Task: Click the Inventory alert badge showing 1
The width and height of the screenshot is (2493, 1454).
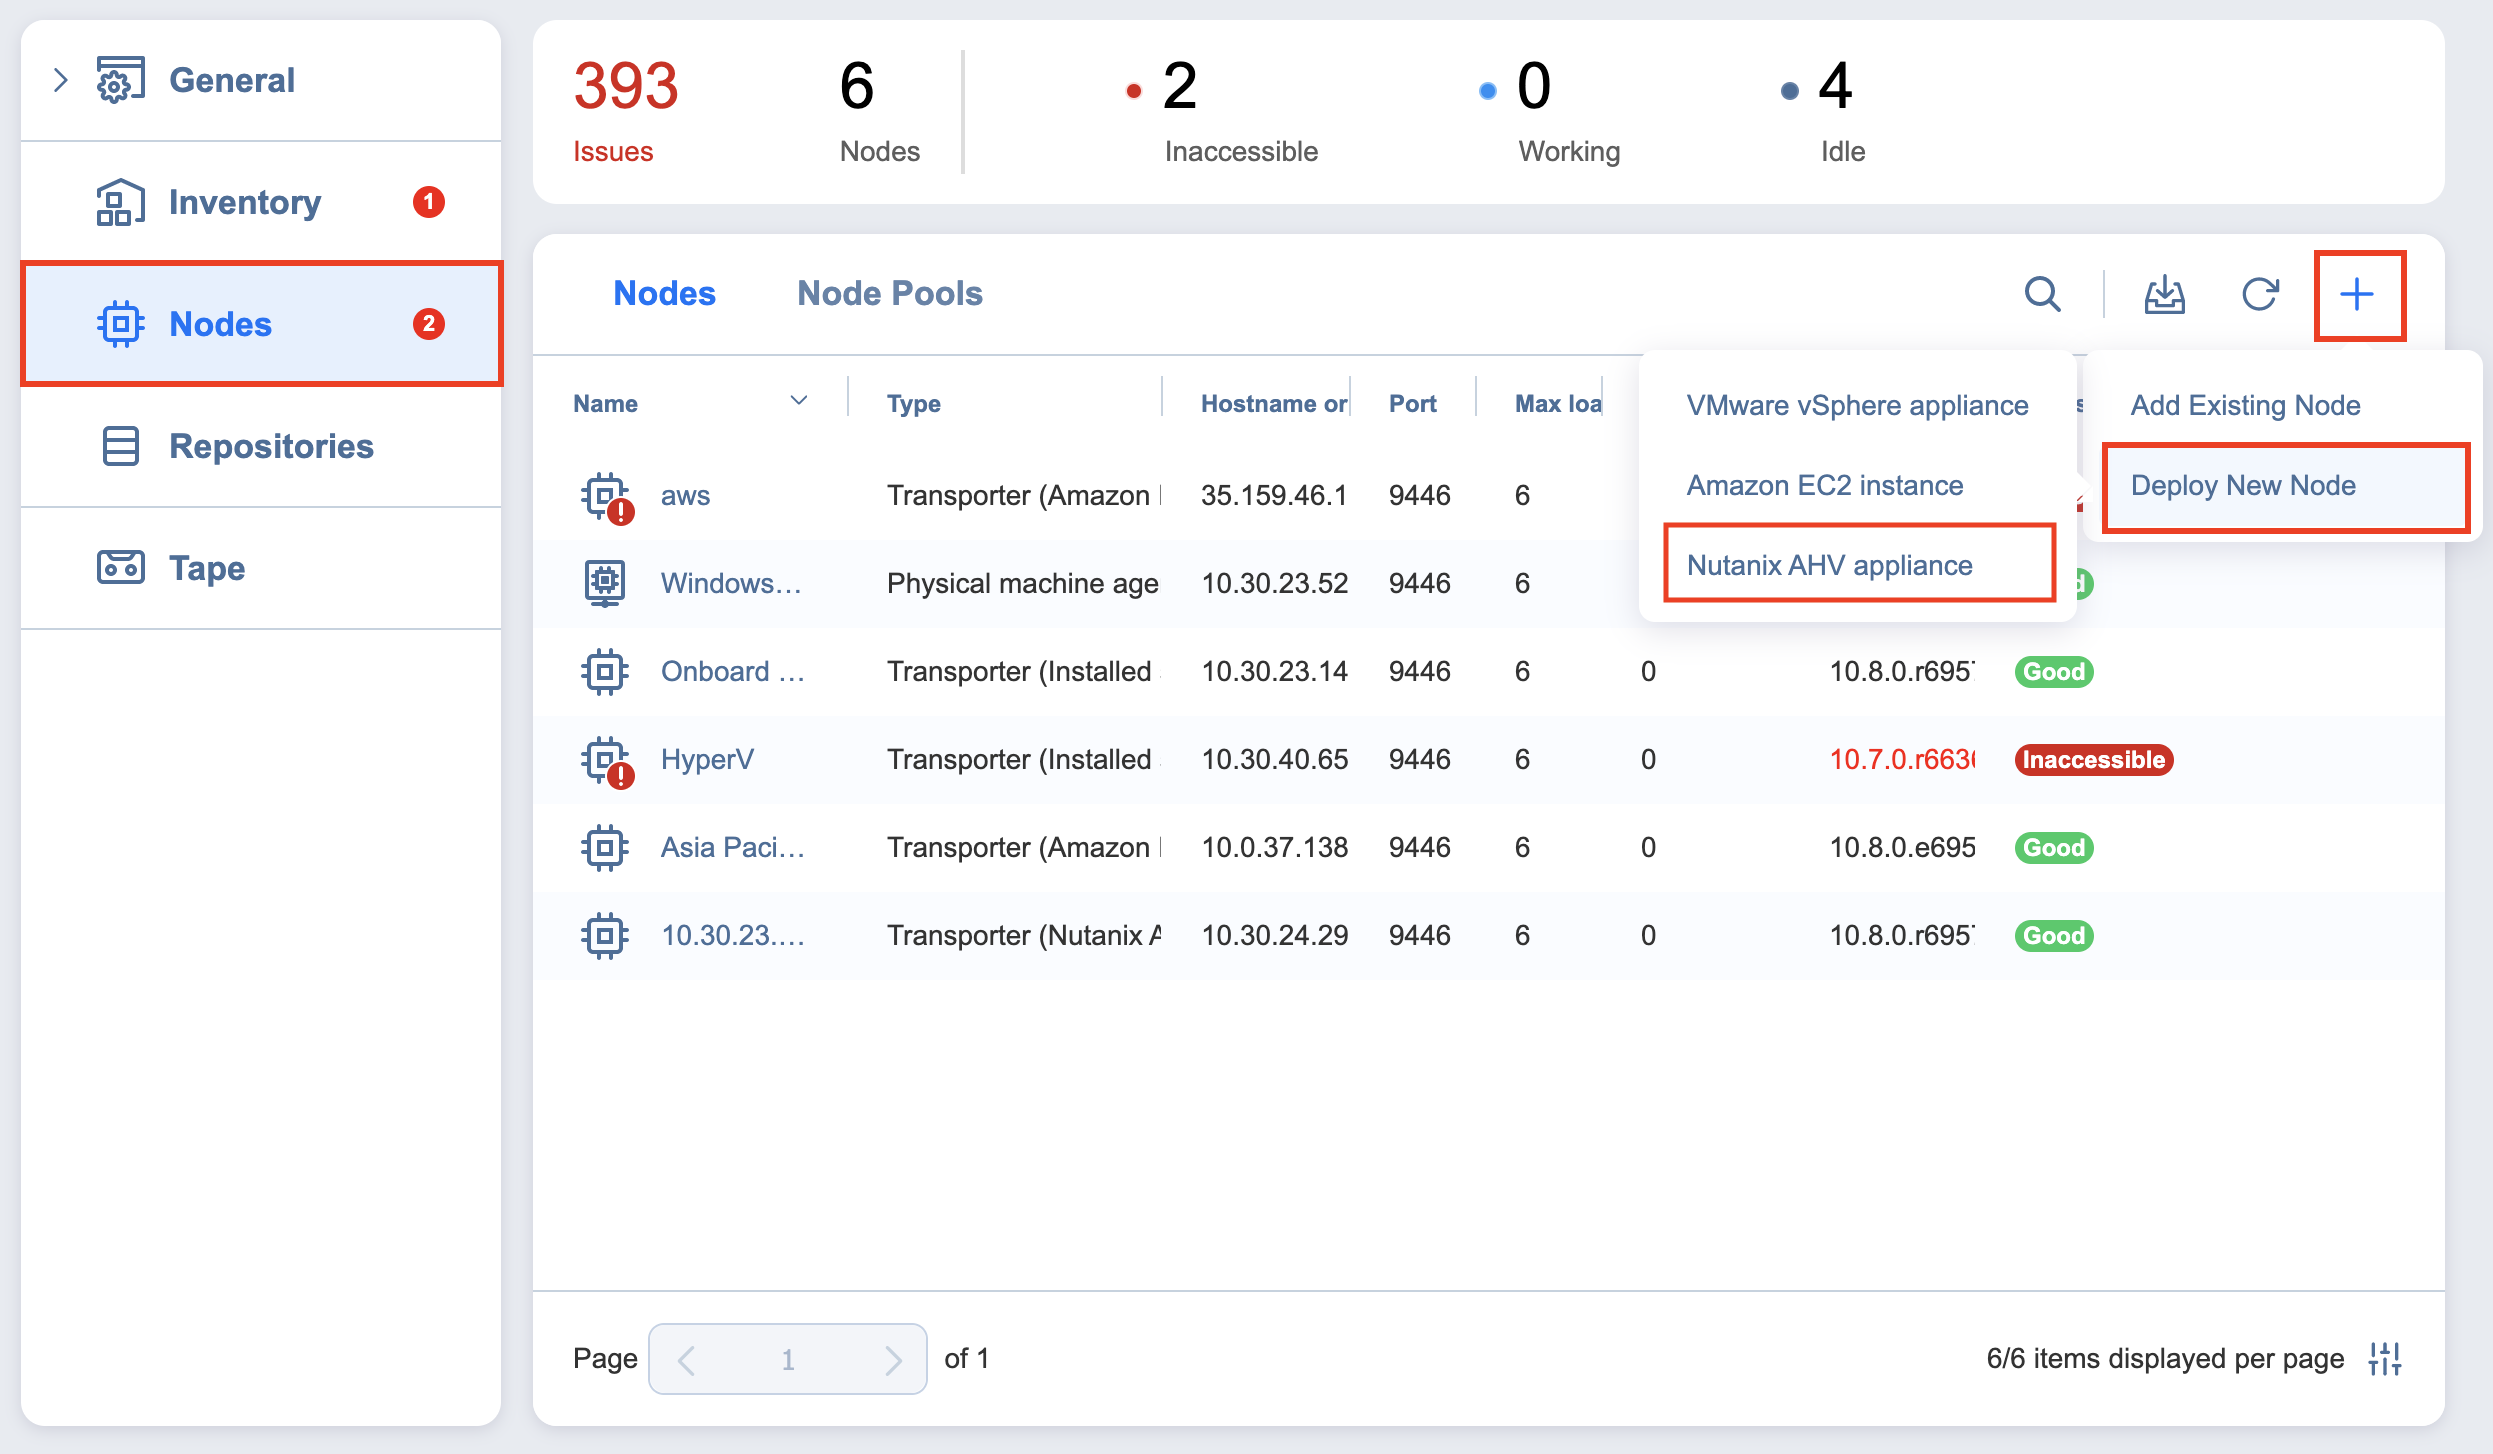Action: [429, 202]
